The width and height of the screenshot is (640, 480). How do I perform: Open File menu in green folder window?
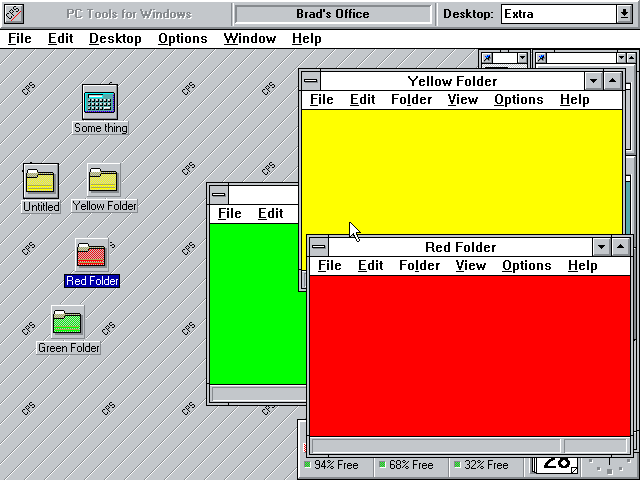click(x=229, y=213)
